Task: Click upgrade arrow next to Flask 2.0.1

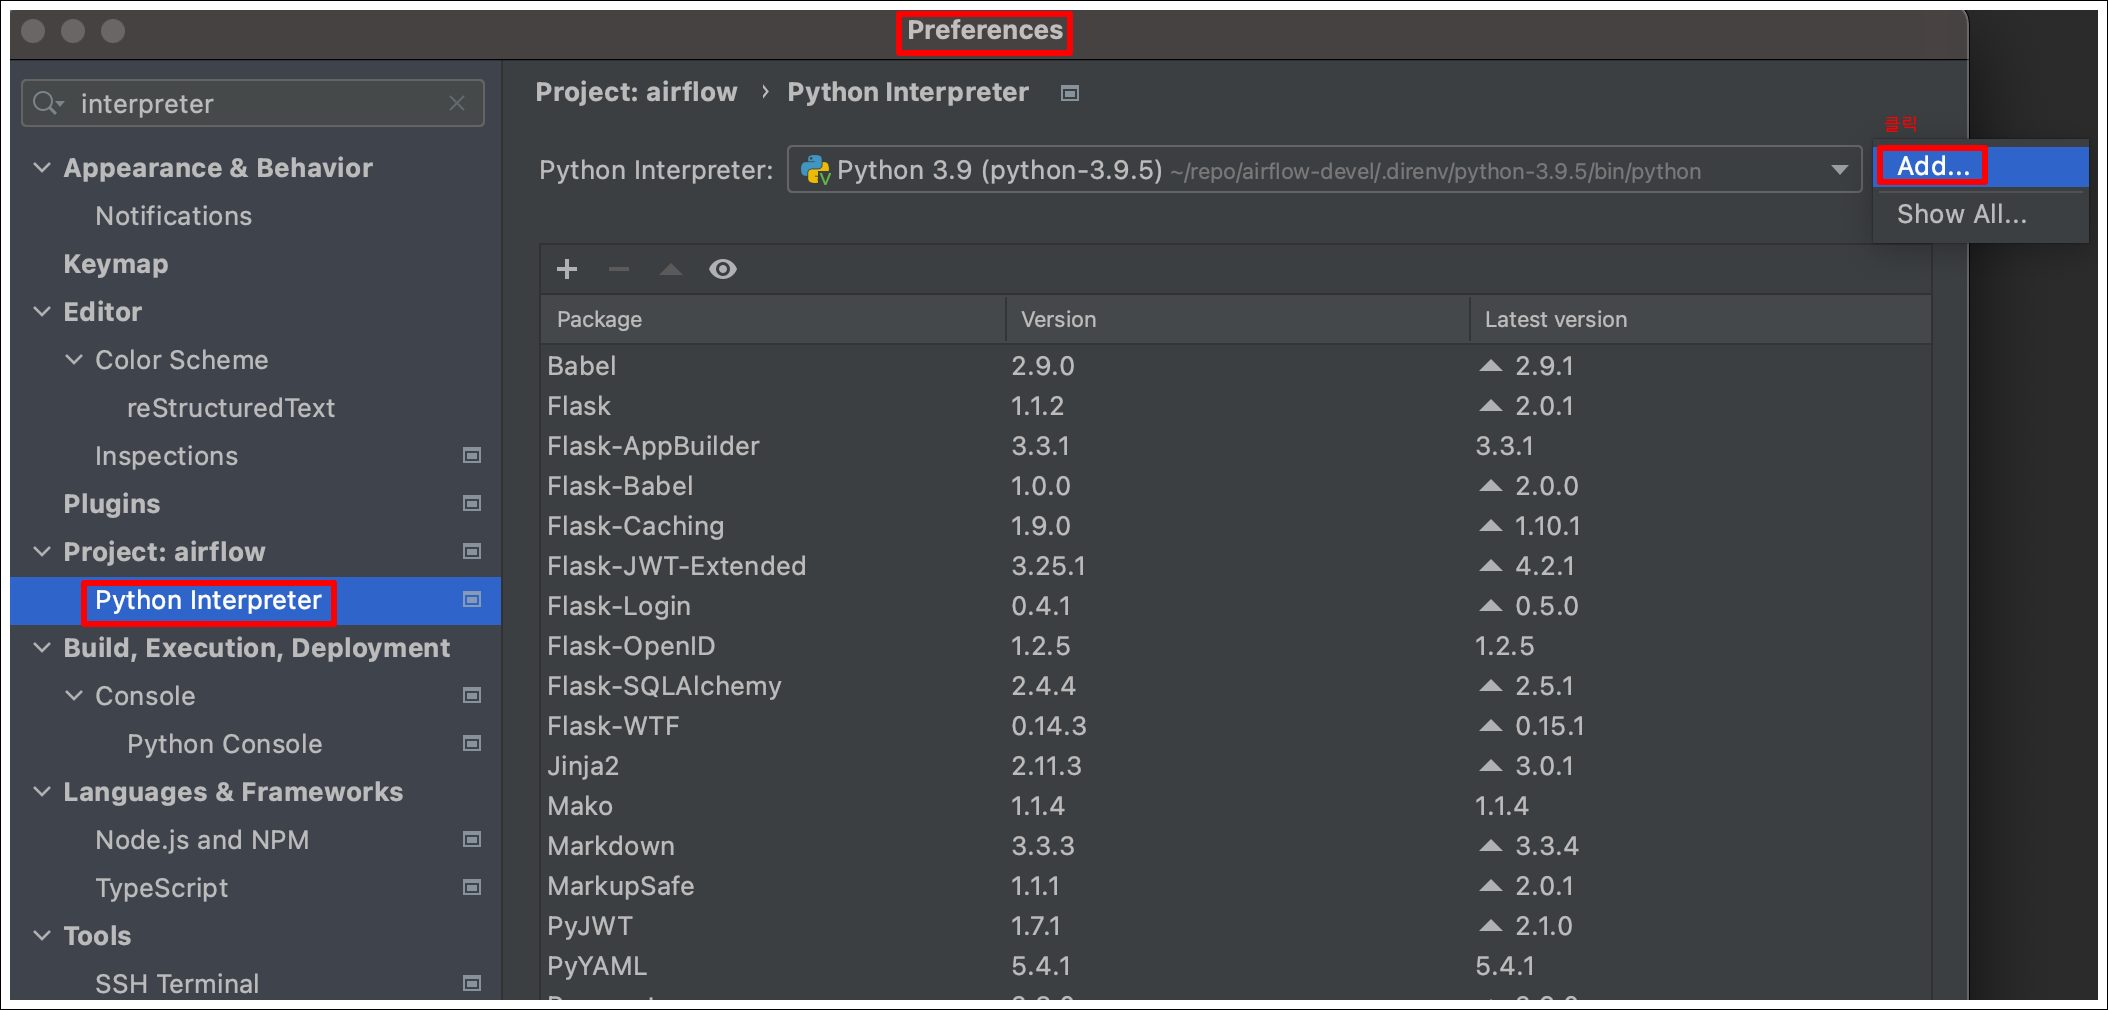Action: click(x=1490, y=406)
